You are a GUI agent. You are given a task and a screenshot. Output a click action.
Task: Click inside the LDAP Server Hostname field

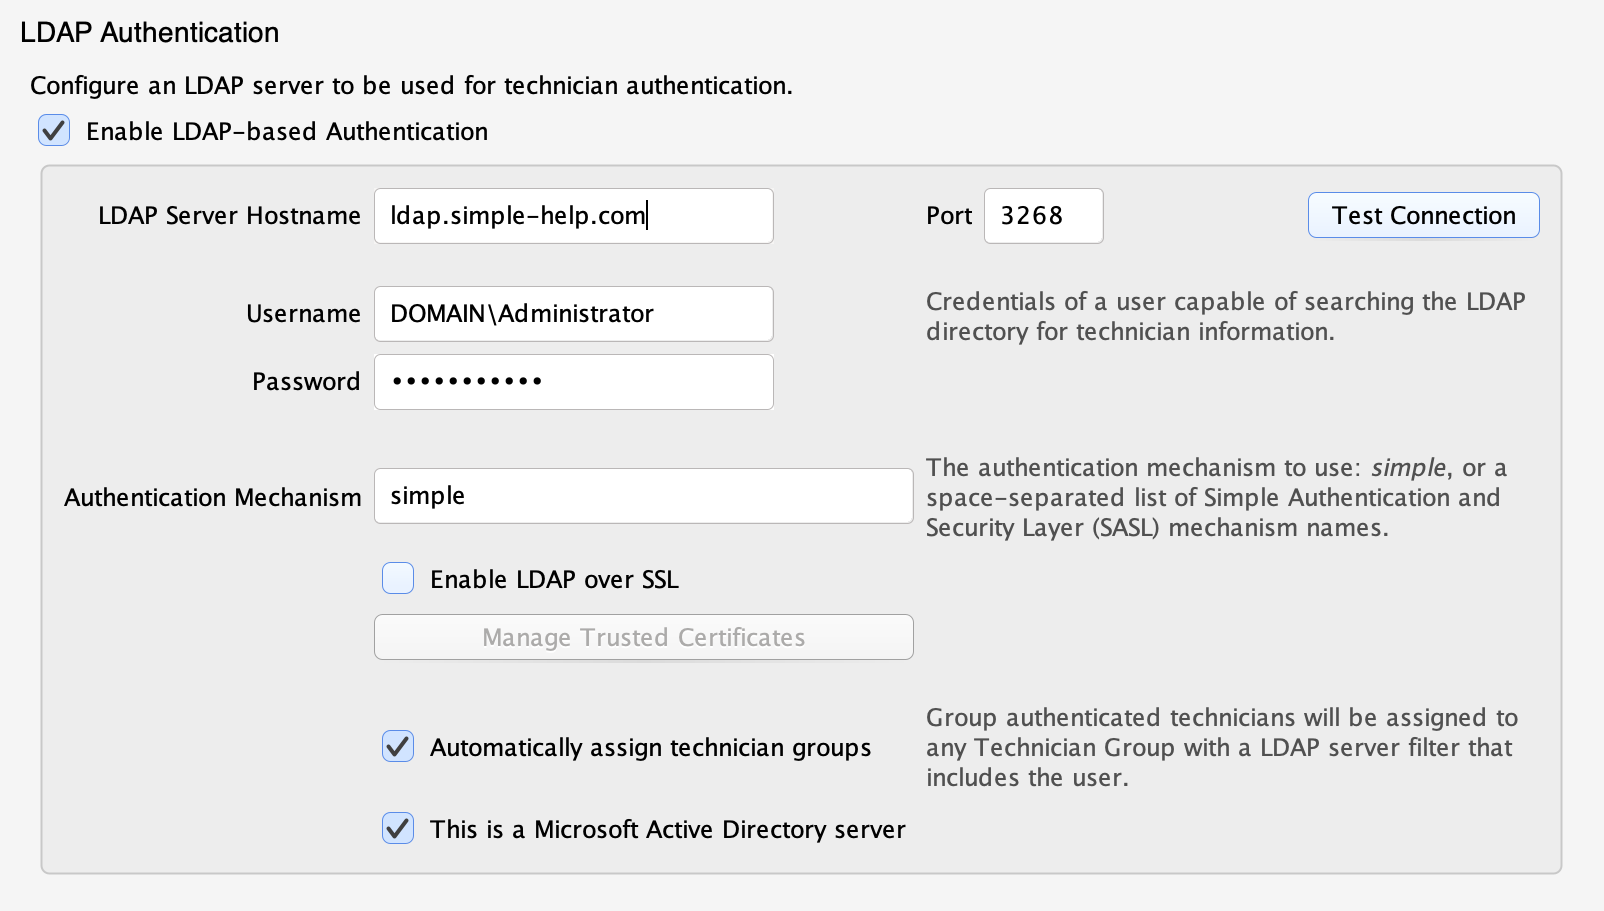573,215
